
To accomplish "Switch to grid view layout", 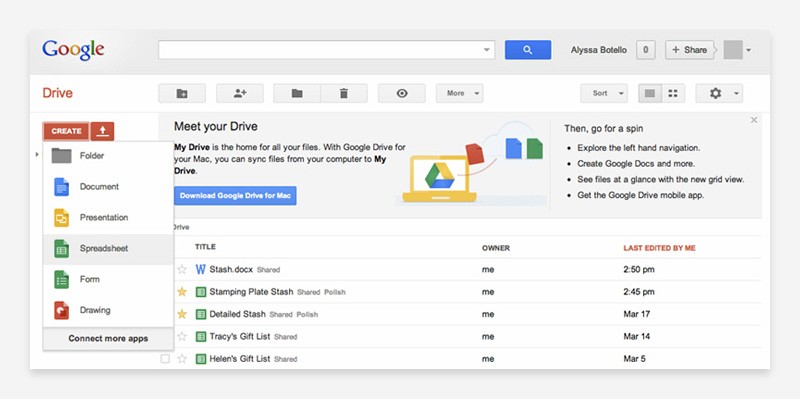I will [673, 93].
